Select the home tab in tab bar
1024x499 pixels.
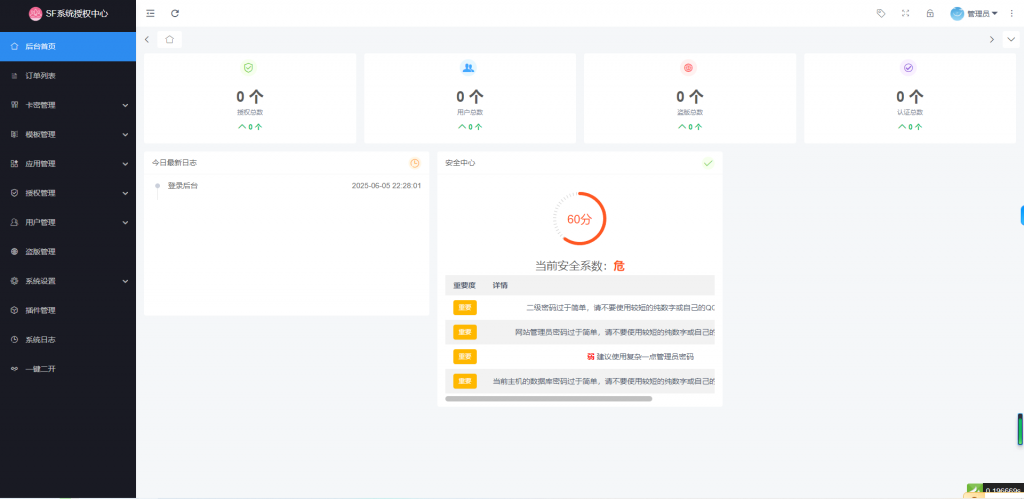[170, 39]
